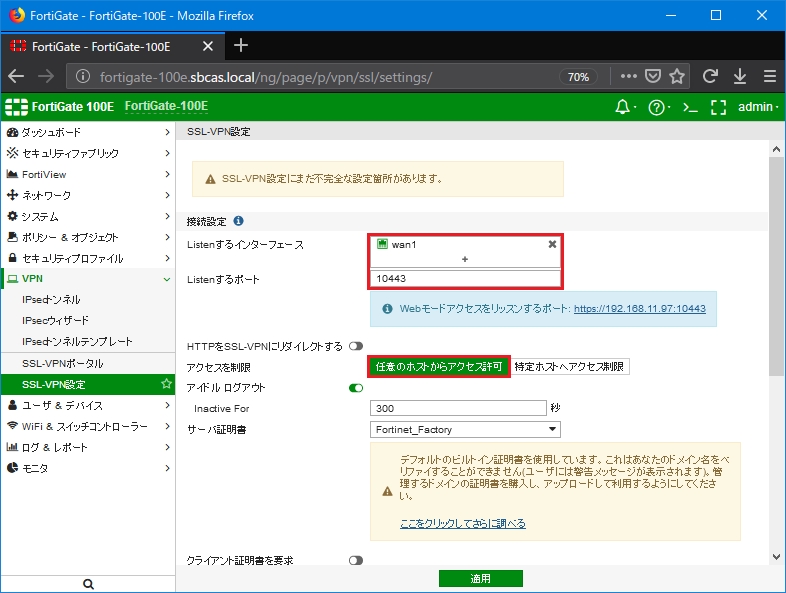Click the wan1 interface icon
Screen dimensions: 786x593
(x=382, y=244)
